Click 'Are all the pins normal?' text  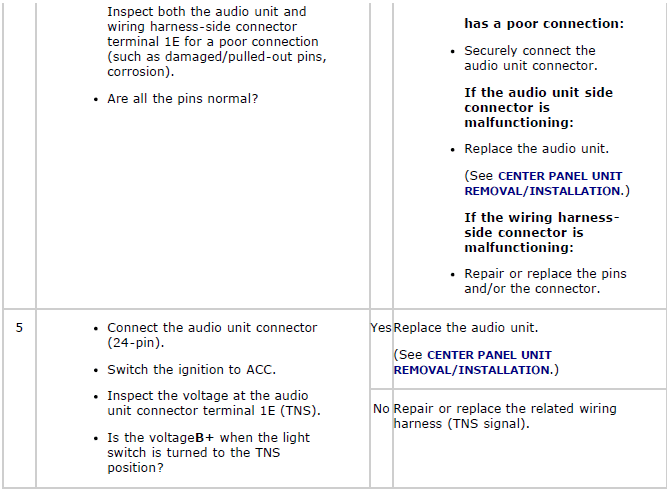pyautogui.click(x=183, y=99)
